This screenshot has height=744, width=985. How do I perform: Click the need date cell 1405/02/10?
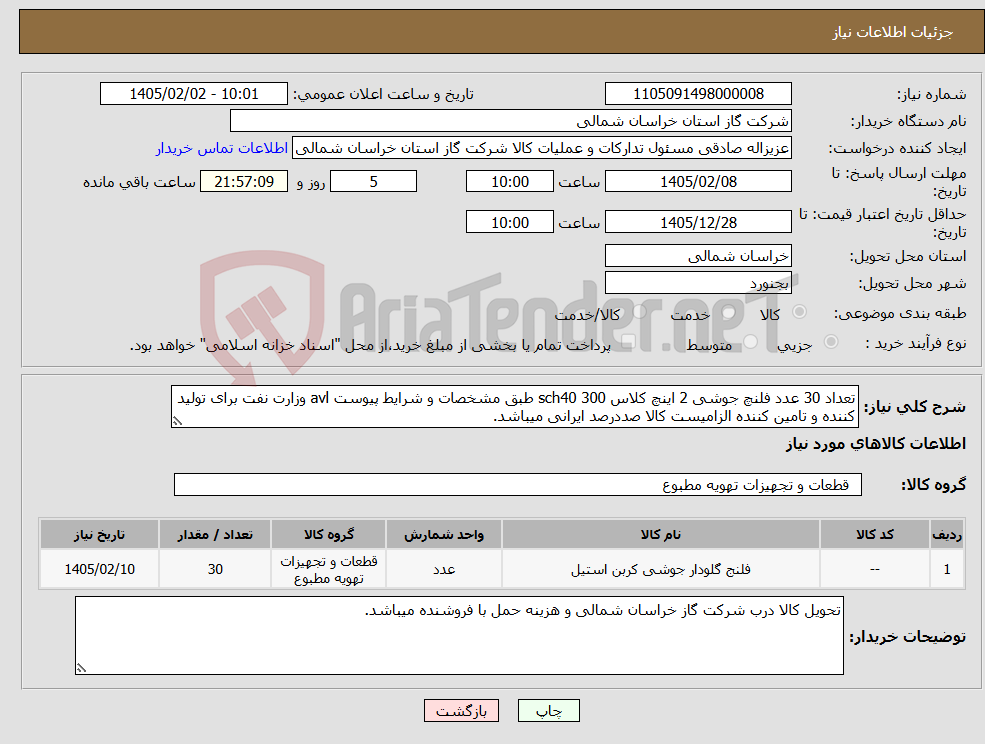pos(99,569)
